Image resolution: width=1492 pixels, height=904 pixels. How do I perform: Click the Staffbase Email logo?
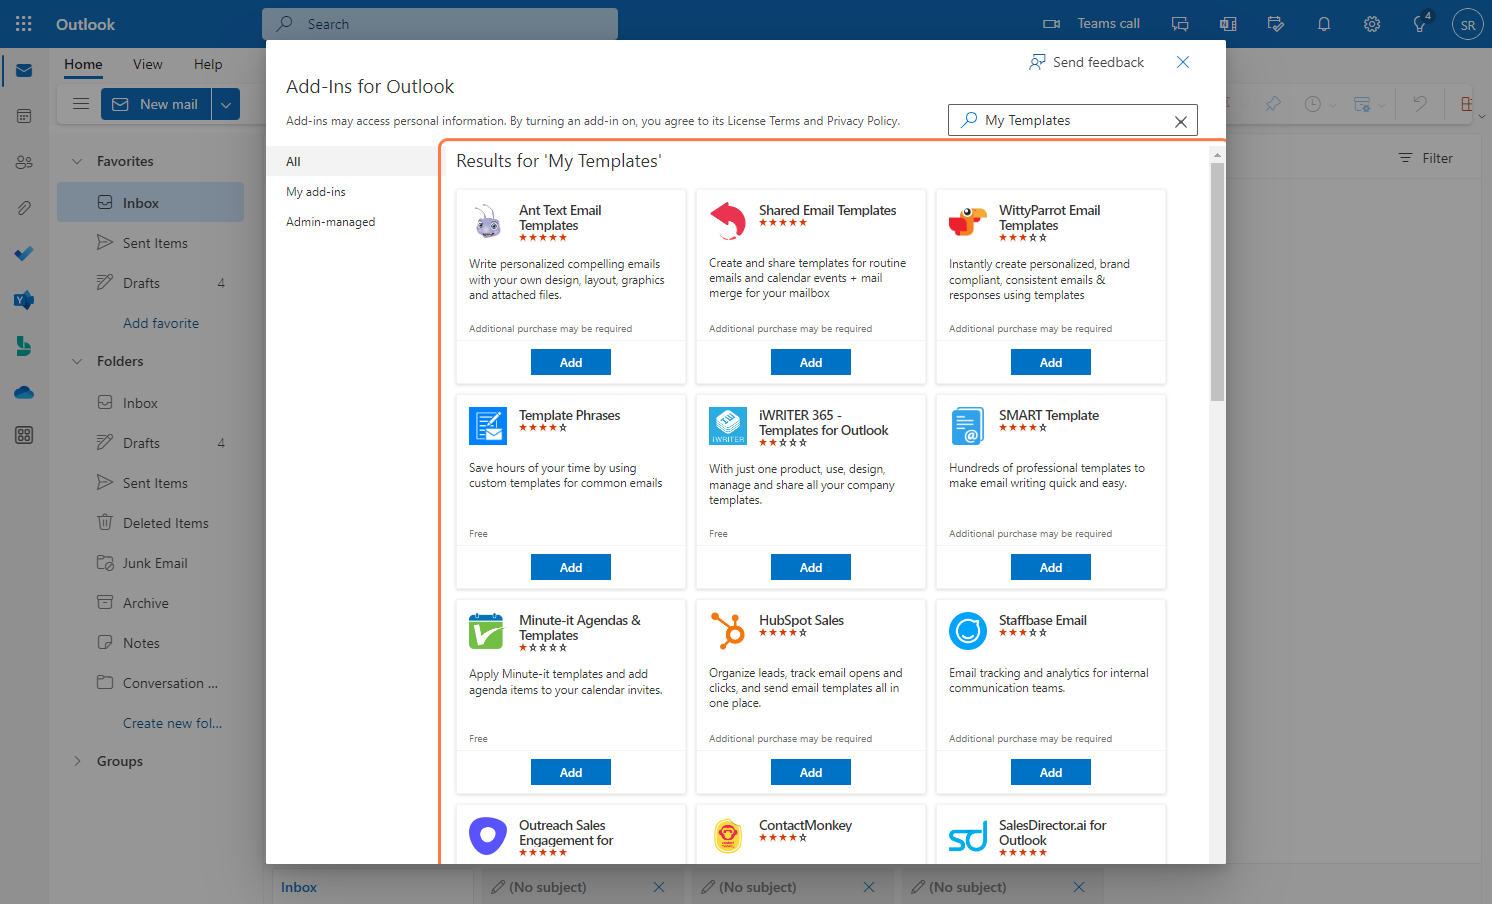(968, 631)
